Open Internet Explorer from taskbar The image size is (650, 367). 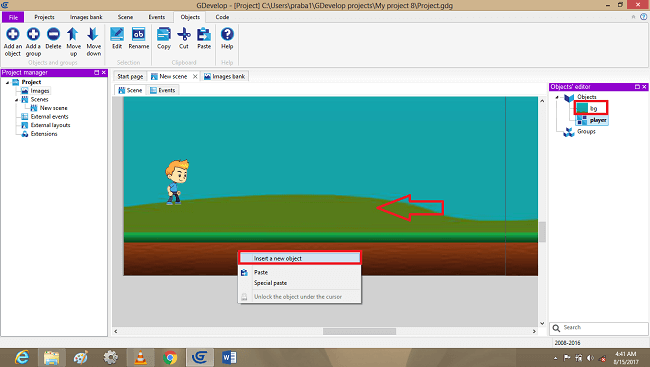point(22,357)
